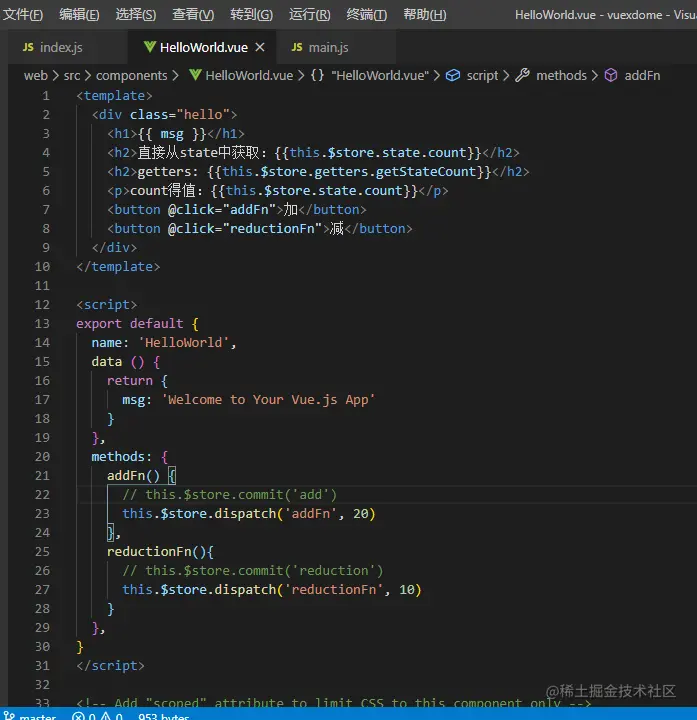697x720 pixels.
Task: Open the 帮助(H) menu
Action: 425,15
